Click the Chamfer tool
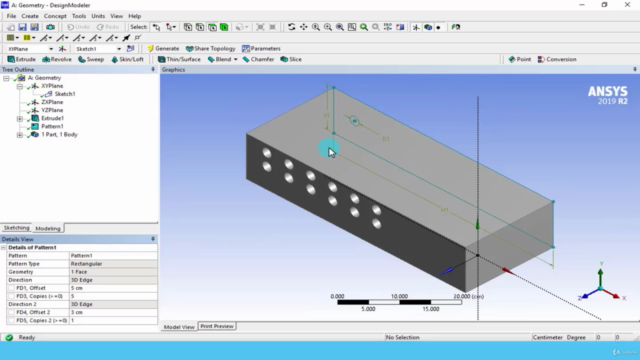The image size is (640, 360). [258, 60]
